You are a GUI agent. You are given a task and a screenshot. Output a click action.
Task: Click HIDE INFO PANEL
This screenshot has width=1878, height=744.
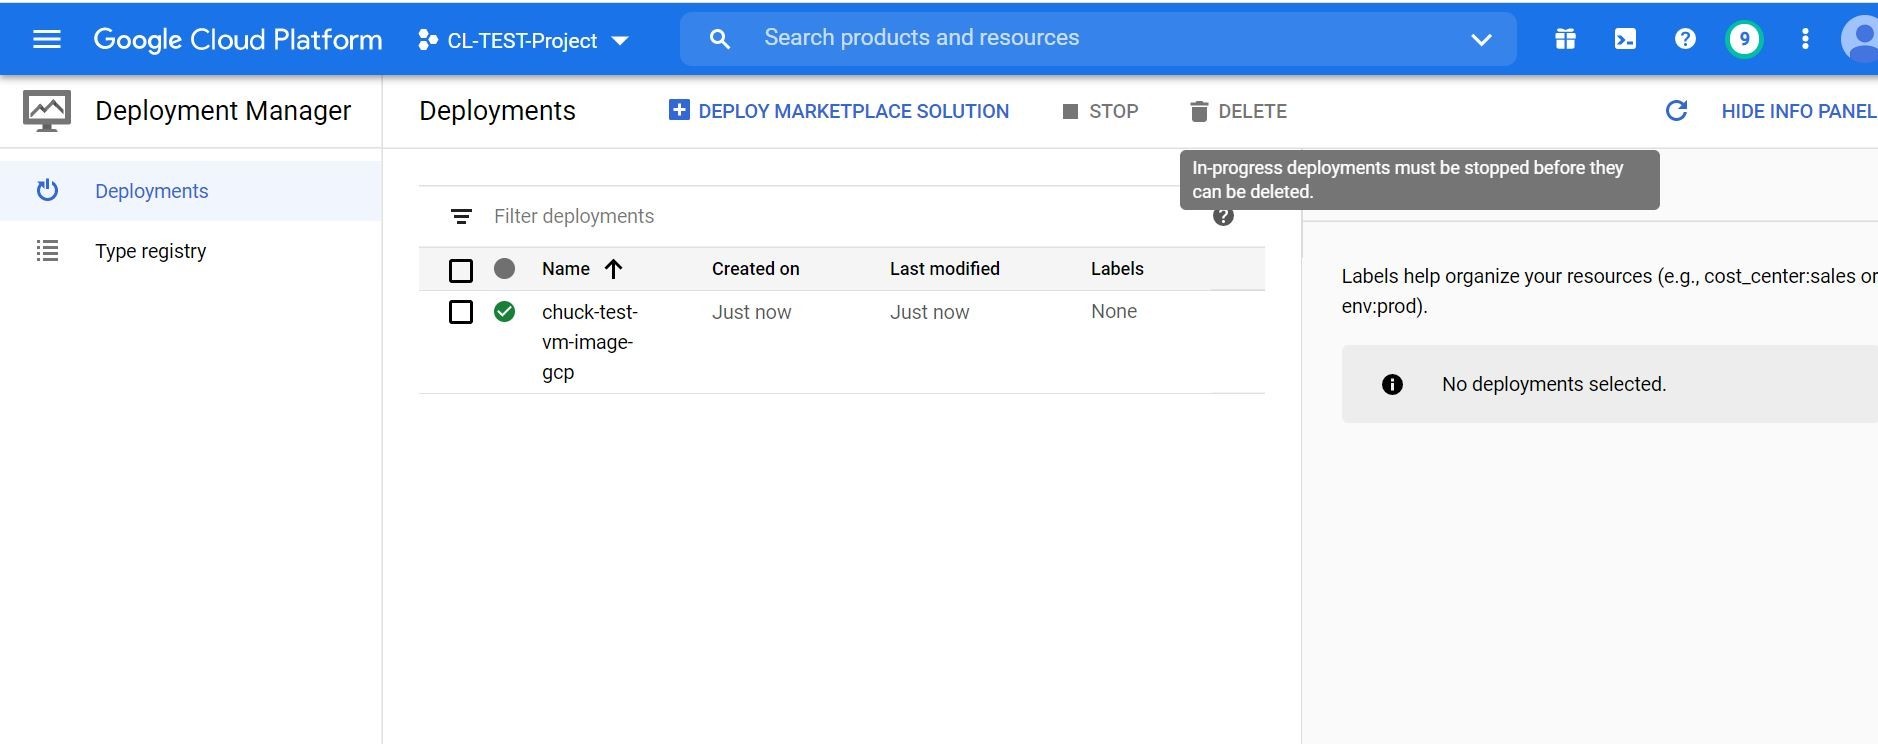coord(1798,111)
